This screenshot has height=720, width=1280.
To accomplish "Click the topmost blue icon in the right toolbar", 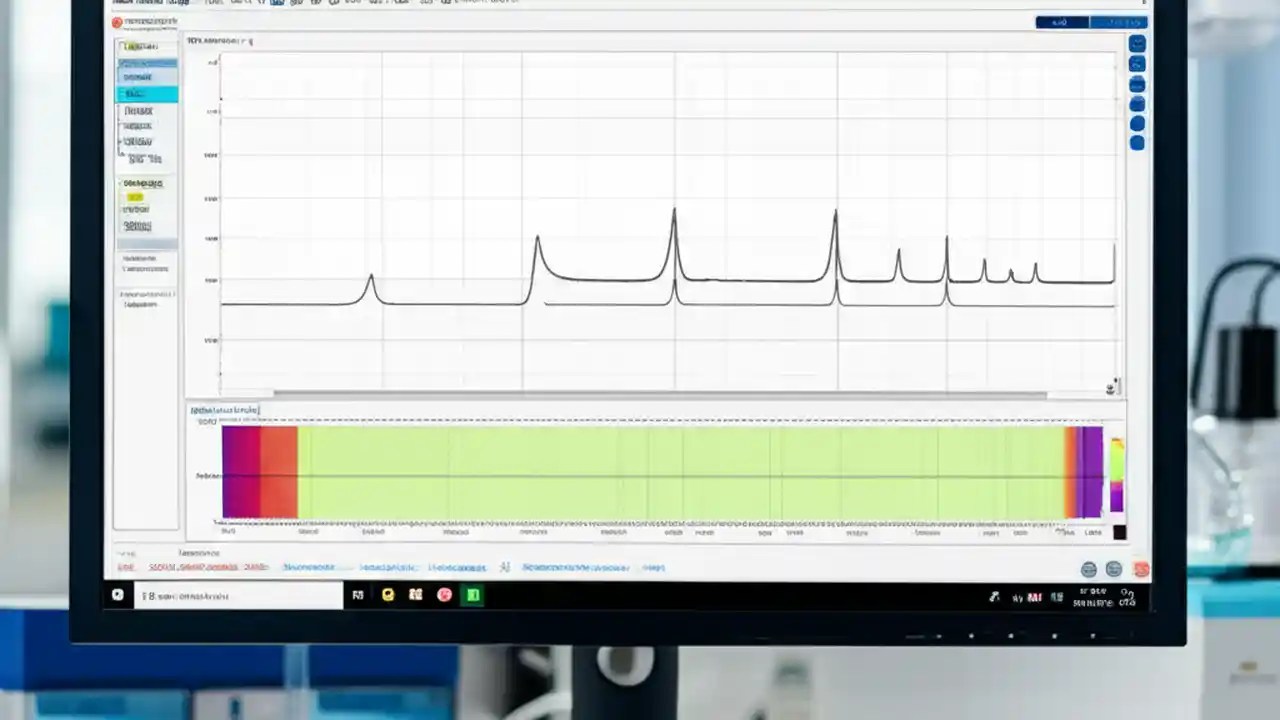I will (x=1136, y=44).
